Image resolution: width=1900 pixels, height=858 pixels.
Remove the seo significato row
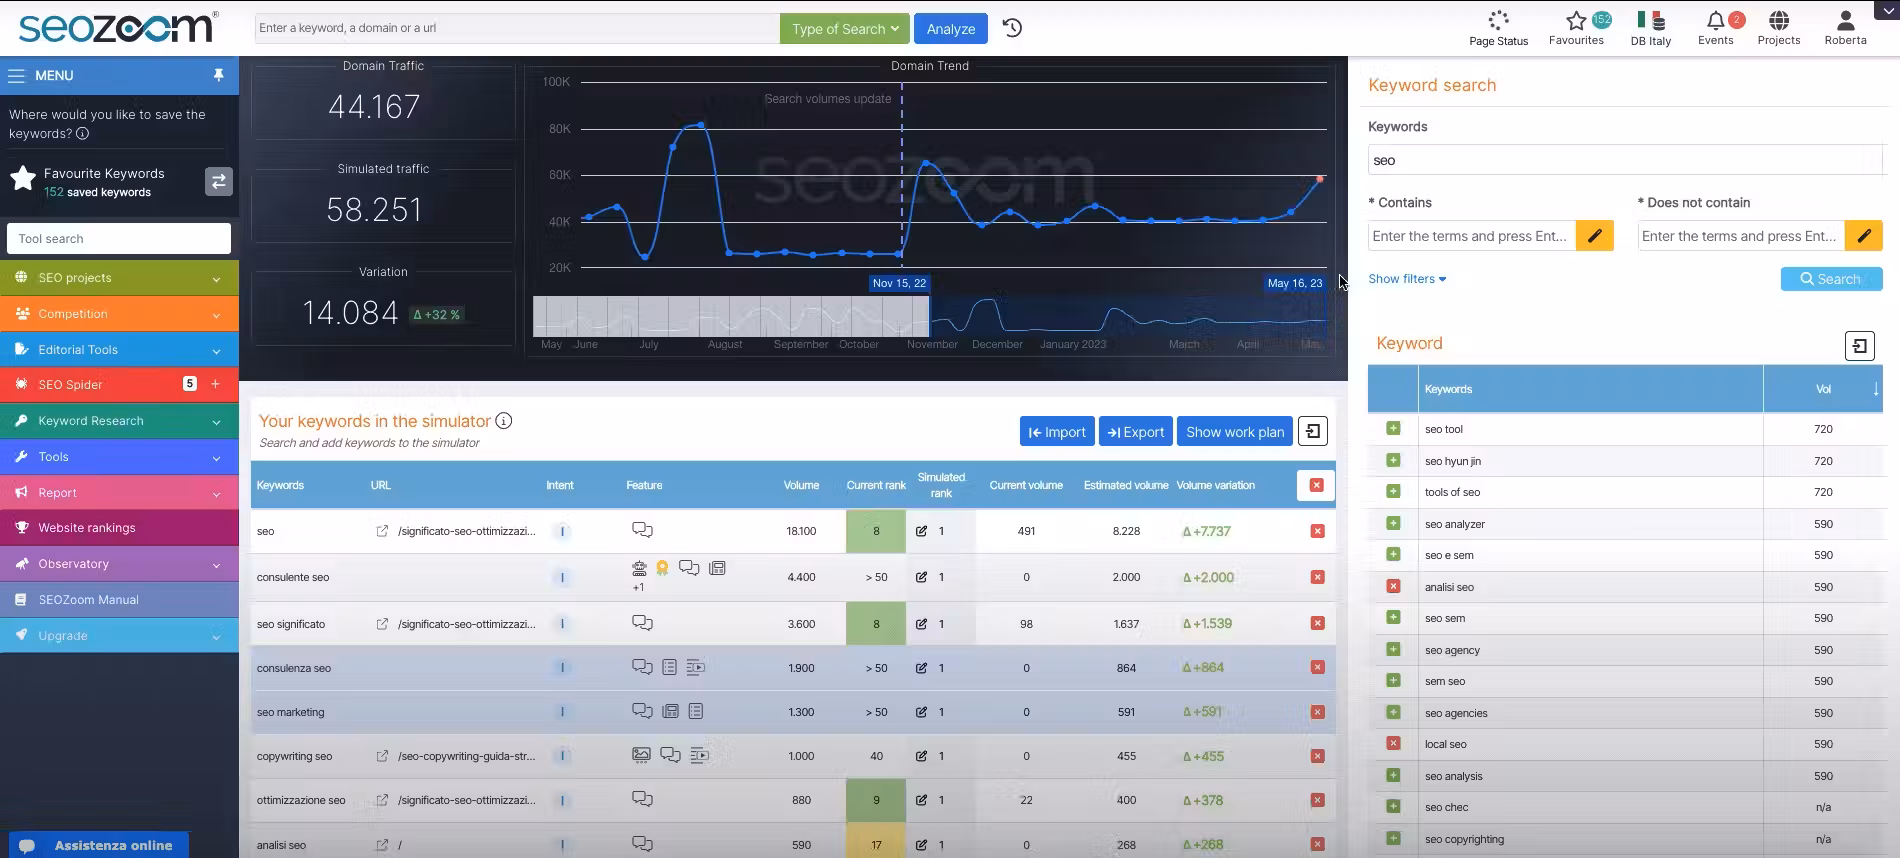[1317, 623]
